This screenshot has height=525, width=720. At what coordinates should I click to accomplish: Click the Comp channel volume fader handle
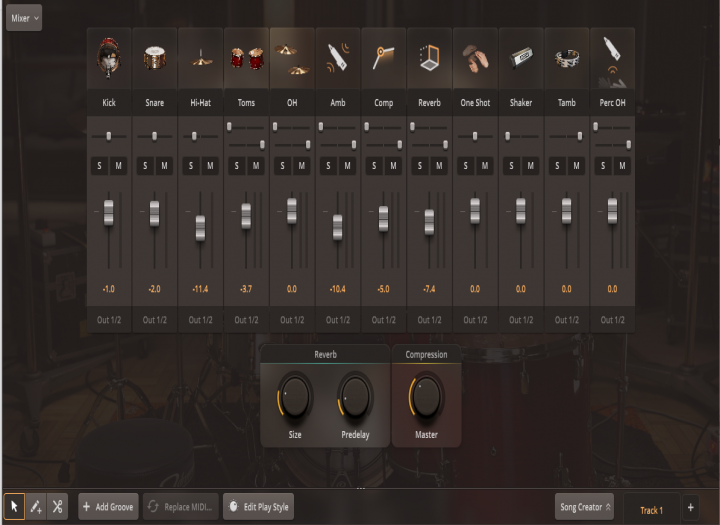tap(383, 219)
